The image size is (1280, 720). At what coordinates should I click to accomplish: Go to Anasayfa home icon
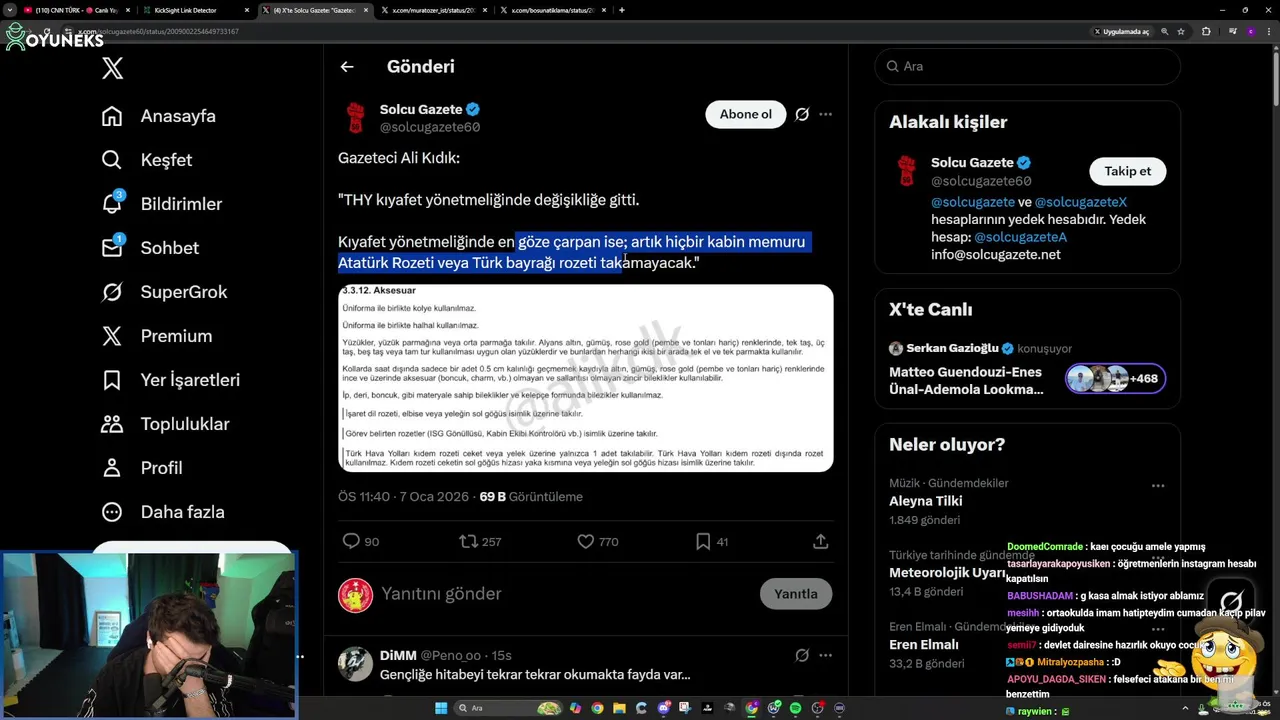[x=112, y=116]
